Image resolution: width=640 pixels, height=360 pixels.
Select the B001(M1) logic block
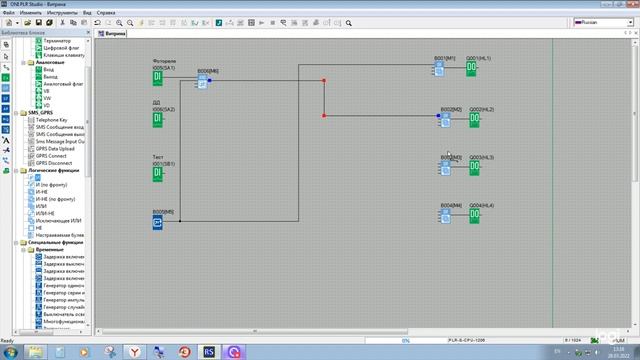pyautogui.click(x=439, y=69)
